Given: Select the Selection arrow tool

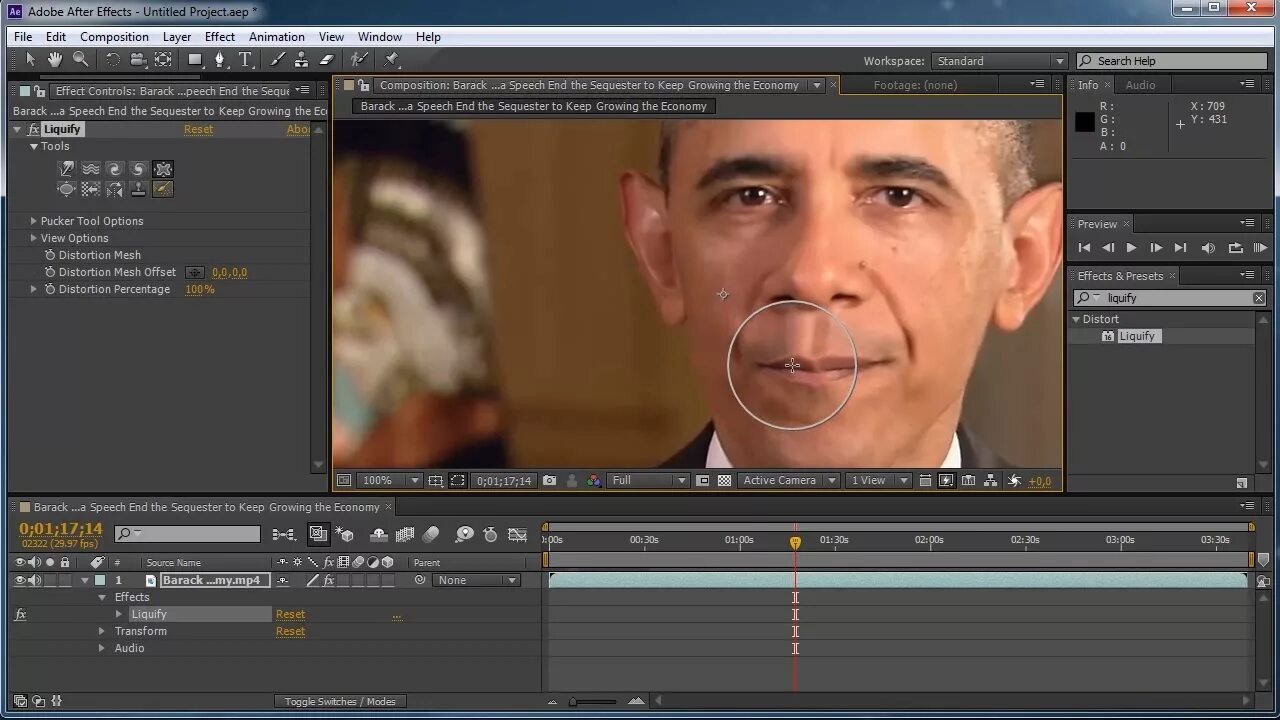Looking at the screenshot, I should tap(30, 60).
